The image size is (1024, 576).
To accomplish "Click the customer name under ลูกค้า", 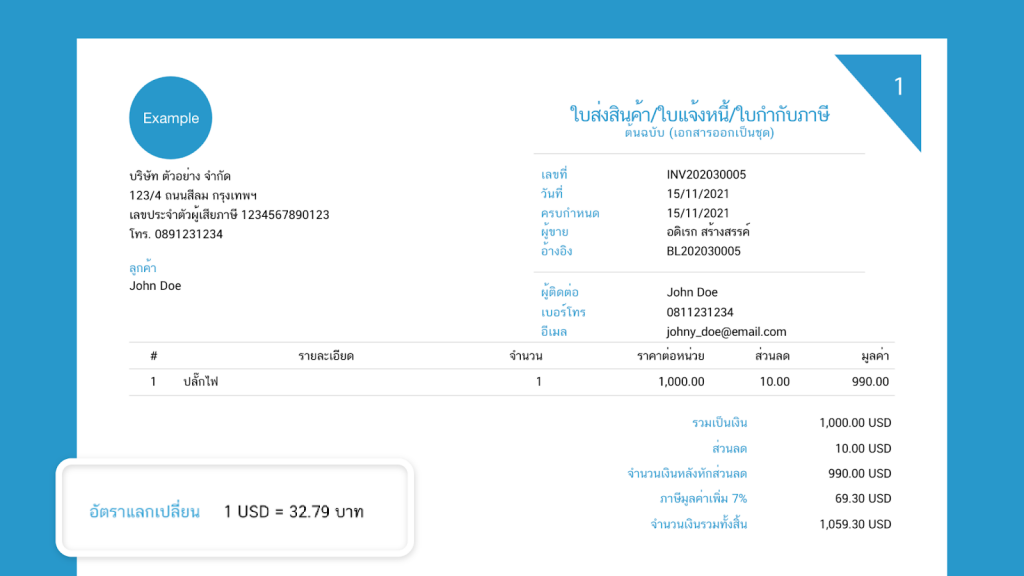I will [155, 286].
